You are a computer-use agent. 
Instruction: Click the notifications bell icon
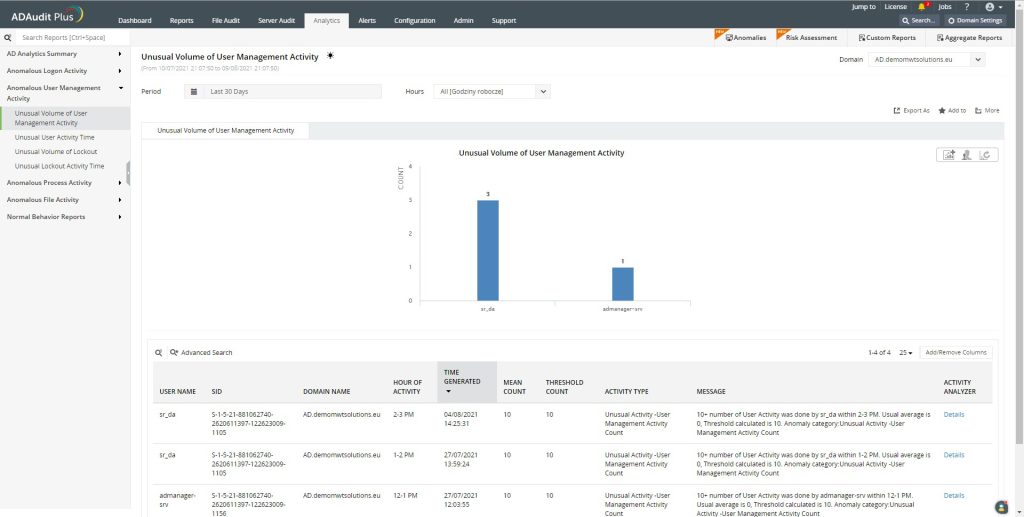point(921,6)
